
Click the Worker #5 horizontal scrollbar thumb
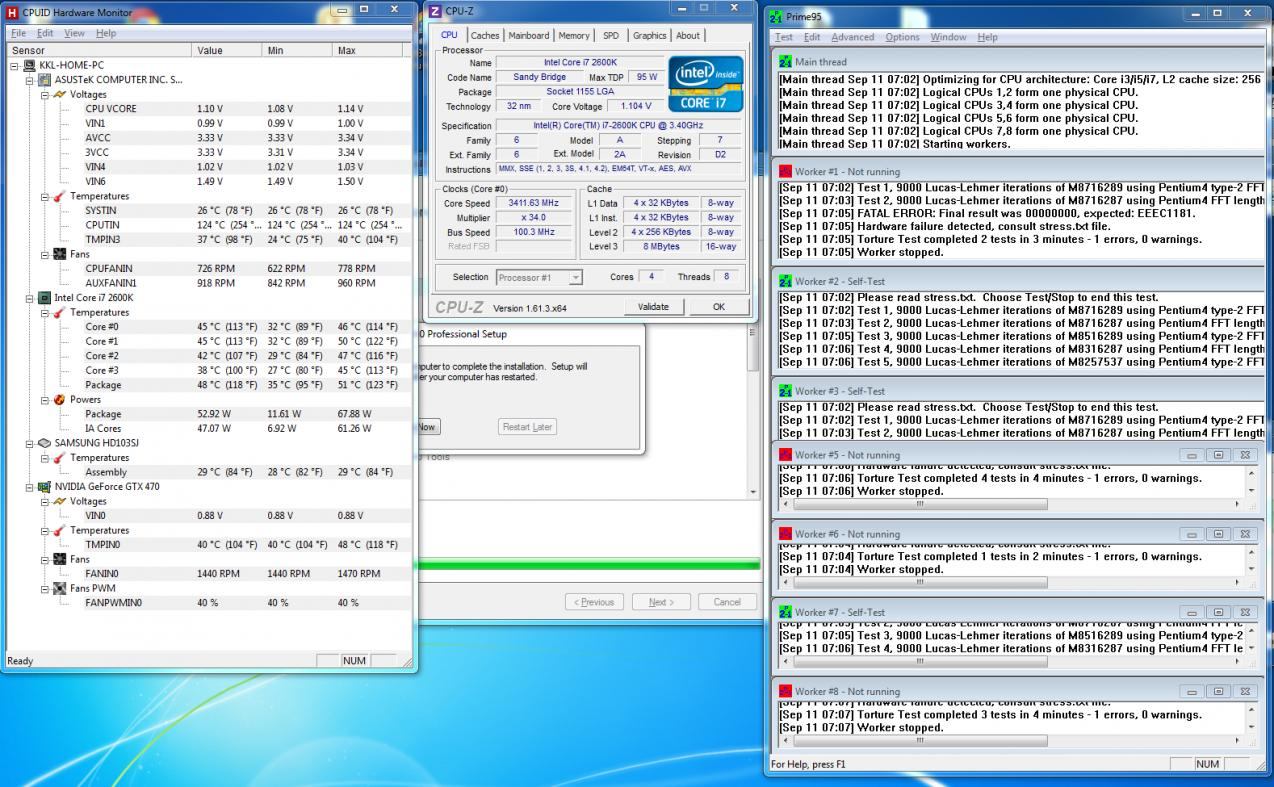click(919, 505)
